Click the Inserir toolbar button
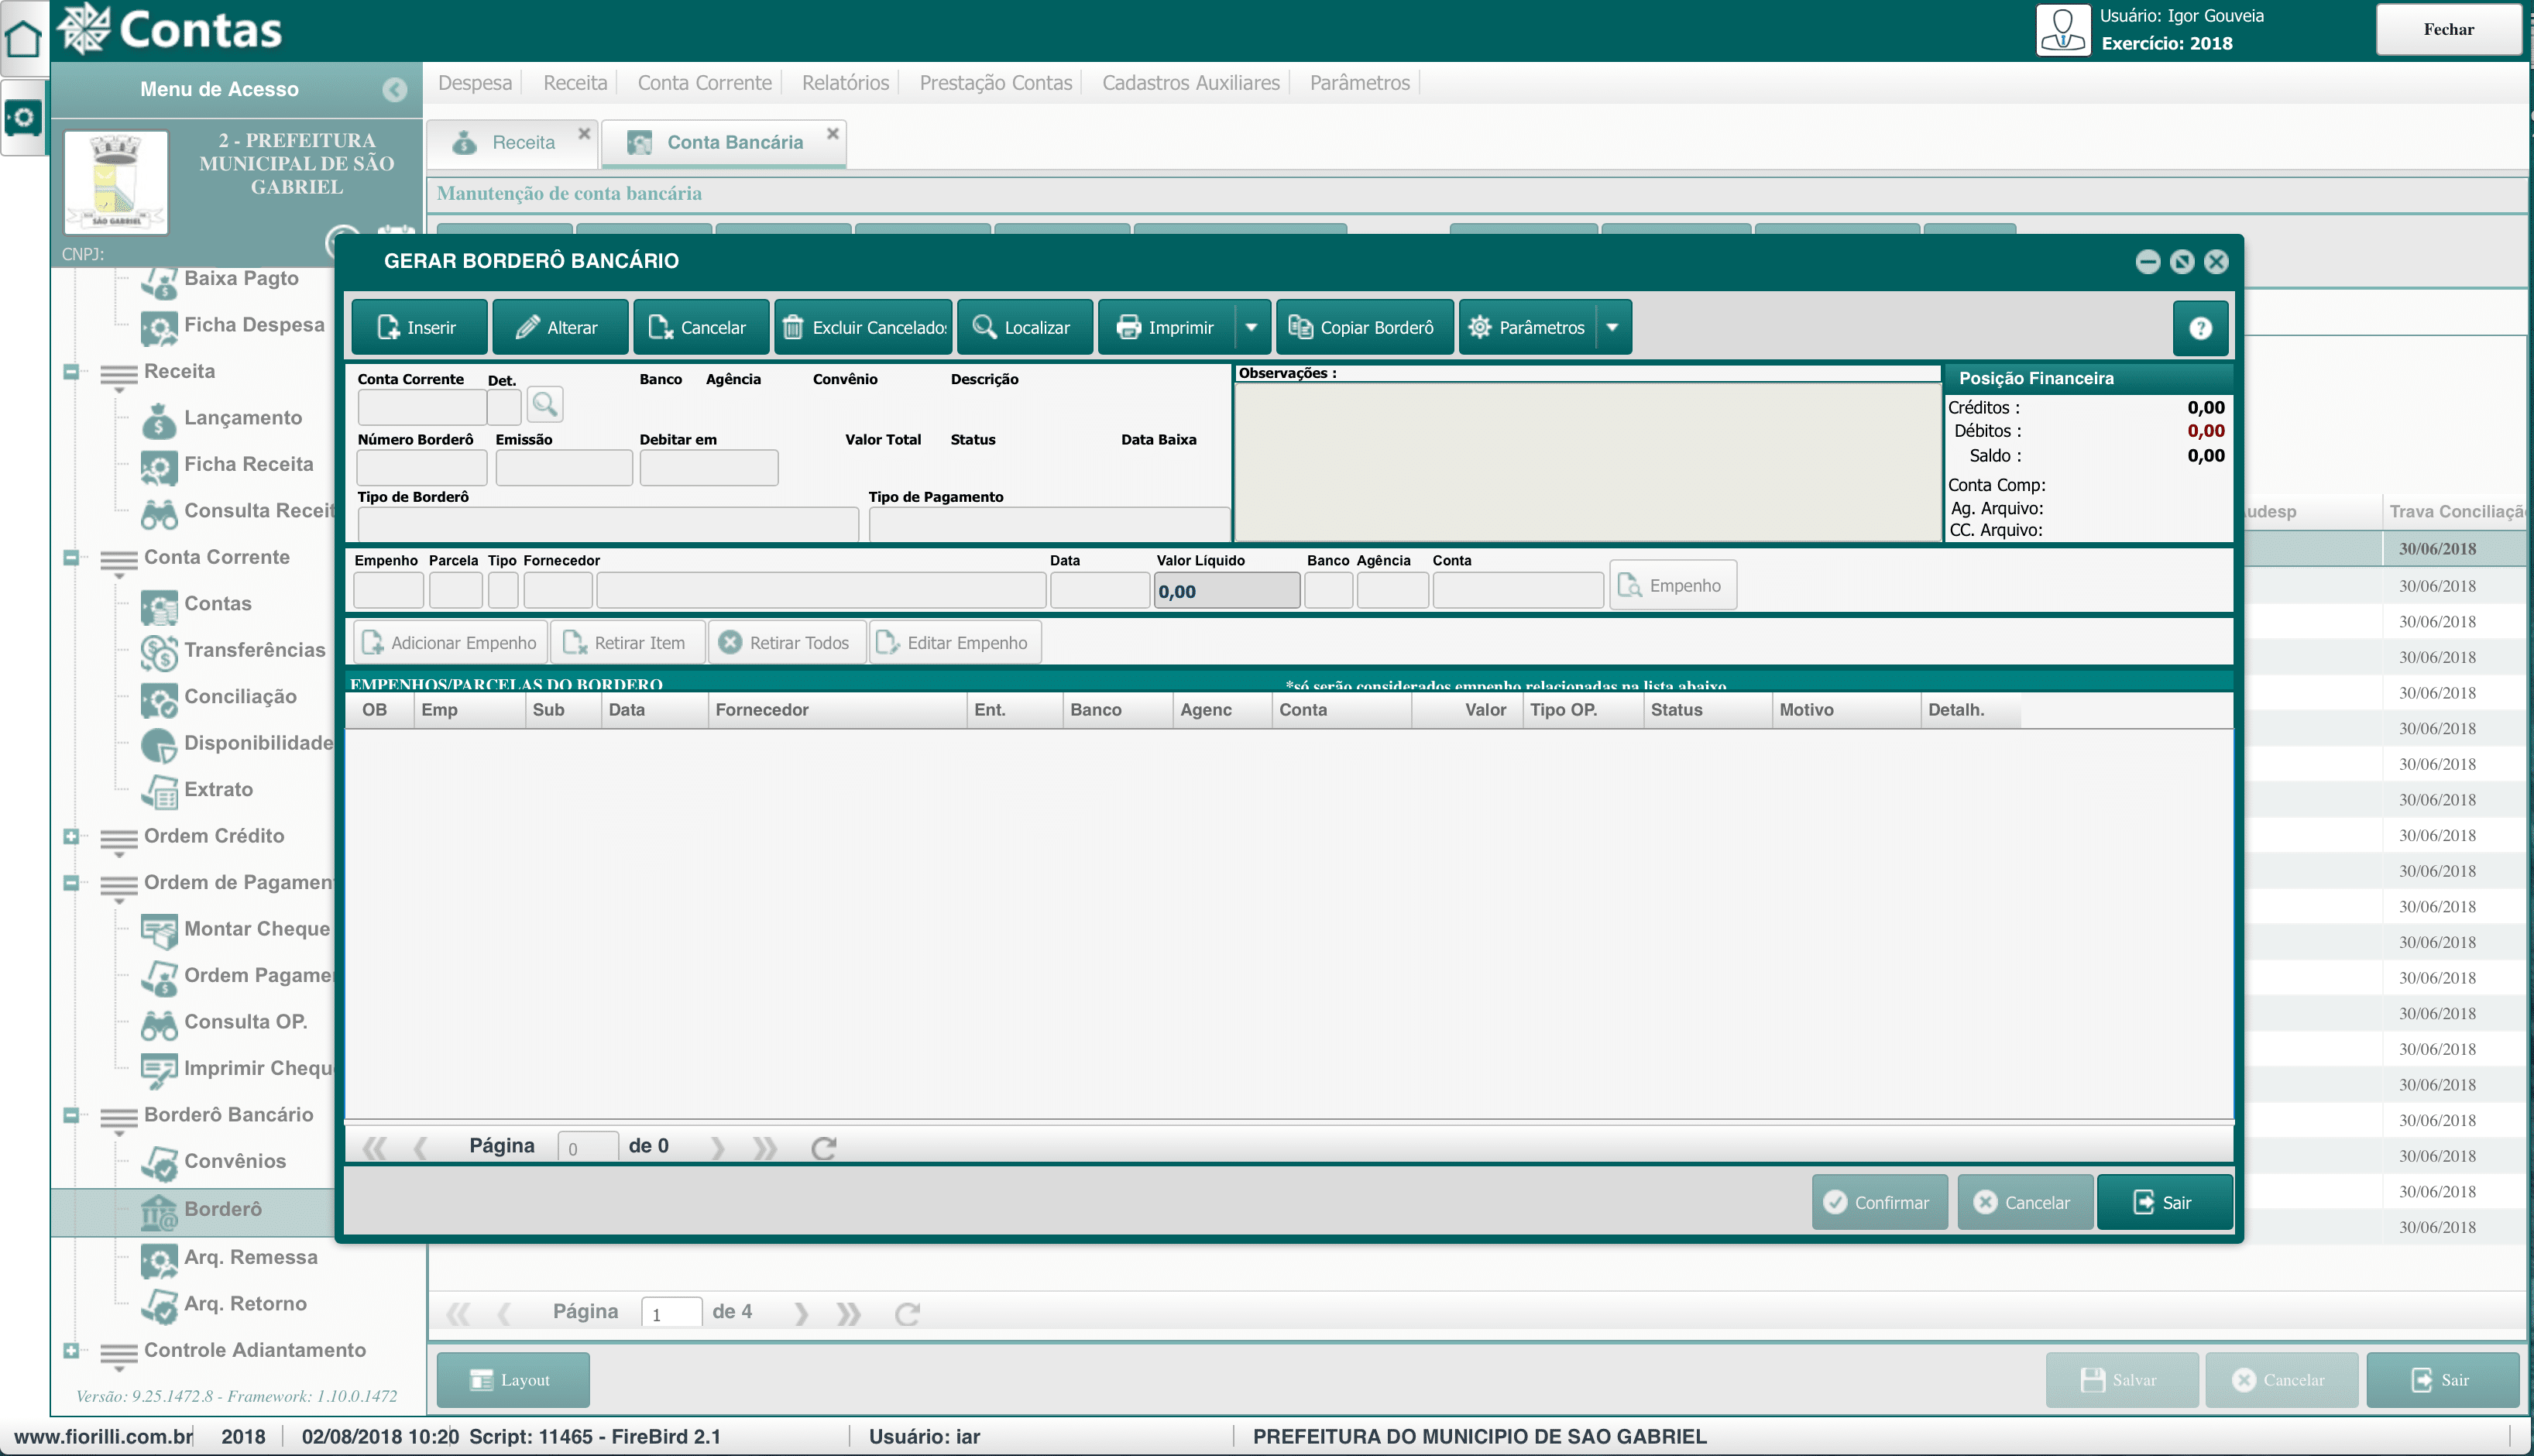This screenshot has width=2534, height=1456. coord(419,327)
